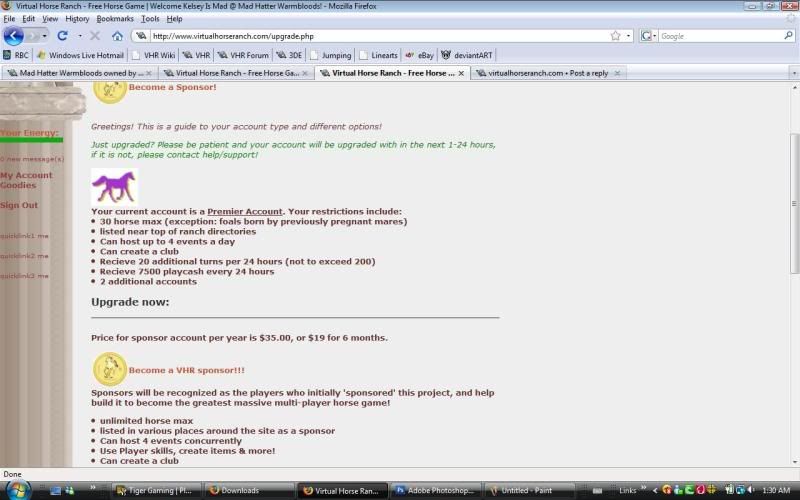Open the VHR Wiki bookmark
This screenshot has height=500, width=800.
pos(153,55)
